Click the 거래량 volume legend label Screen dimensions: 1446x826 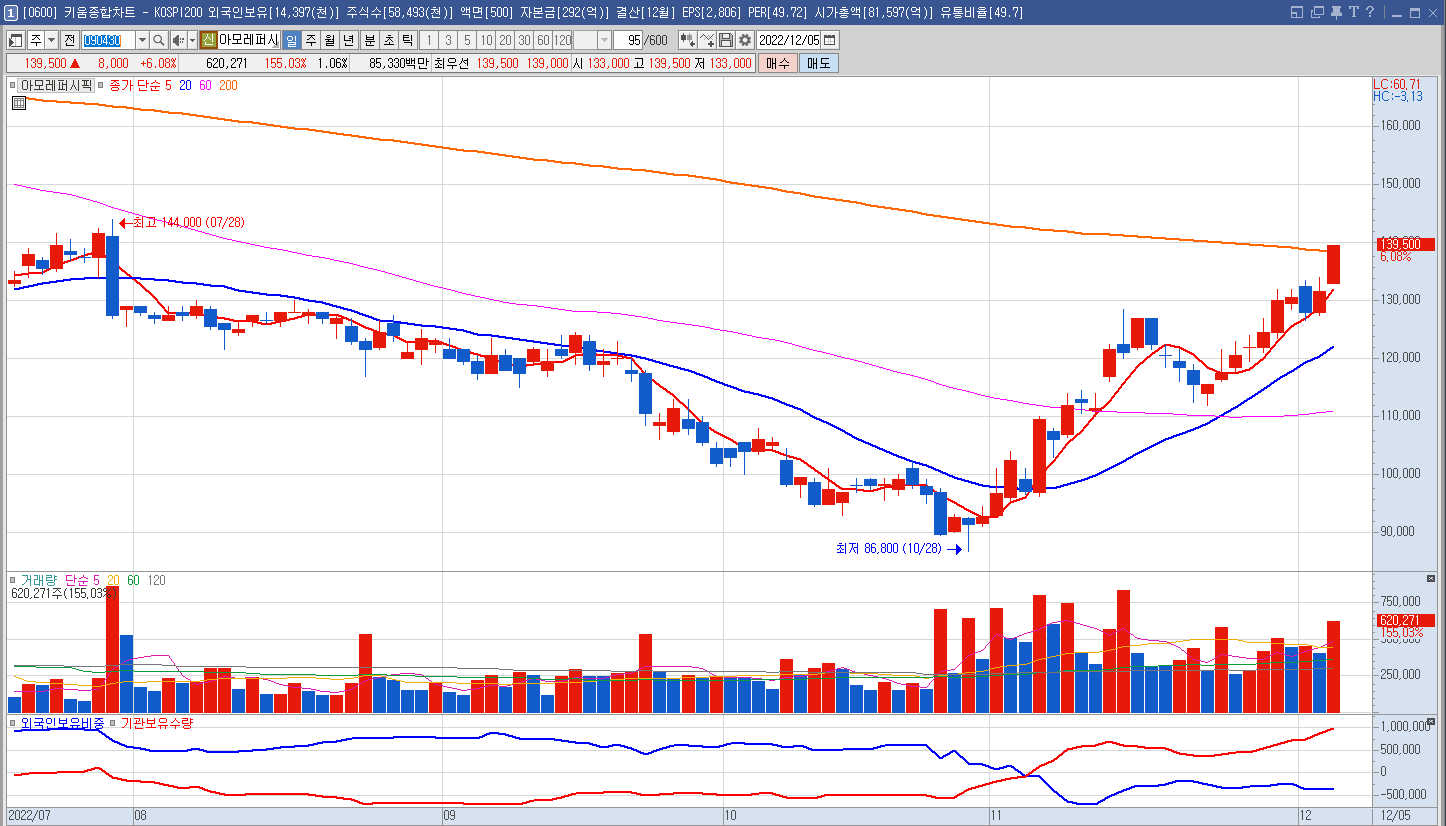(39, 580)
